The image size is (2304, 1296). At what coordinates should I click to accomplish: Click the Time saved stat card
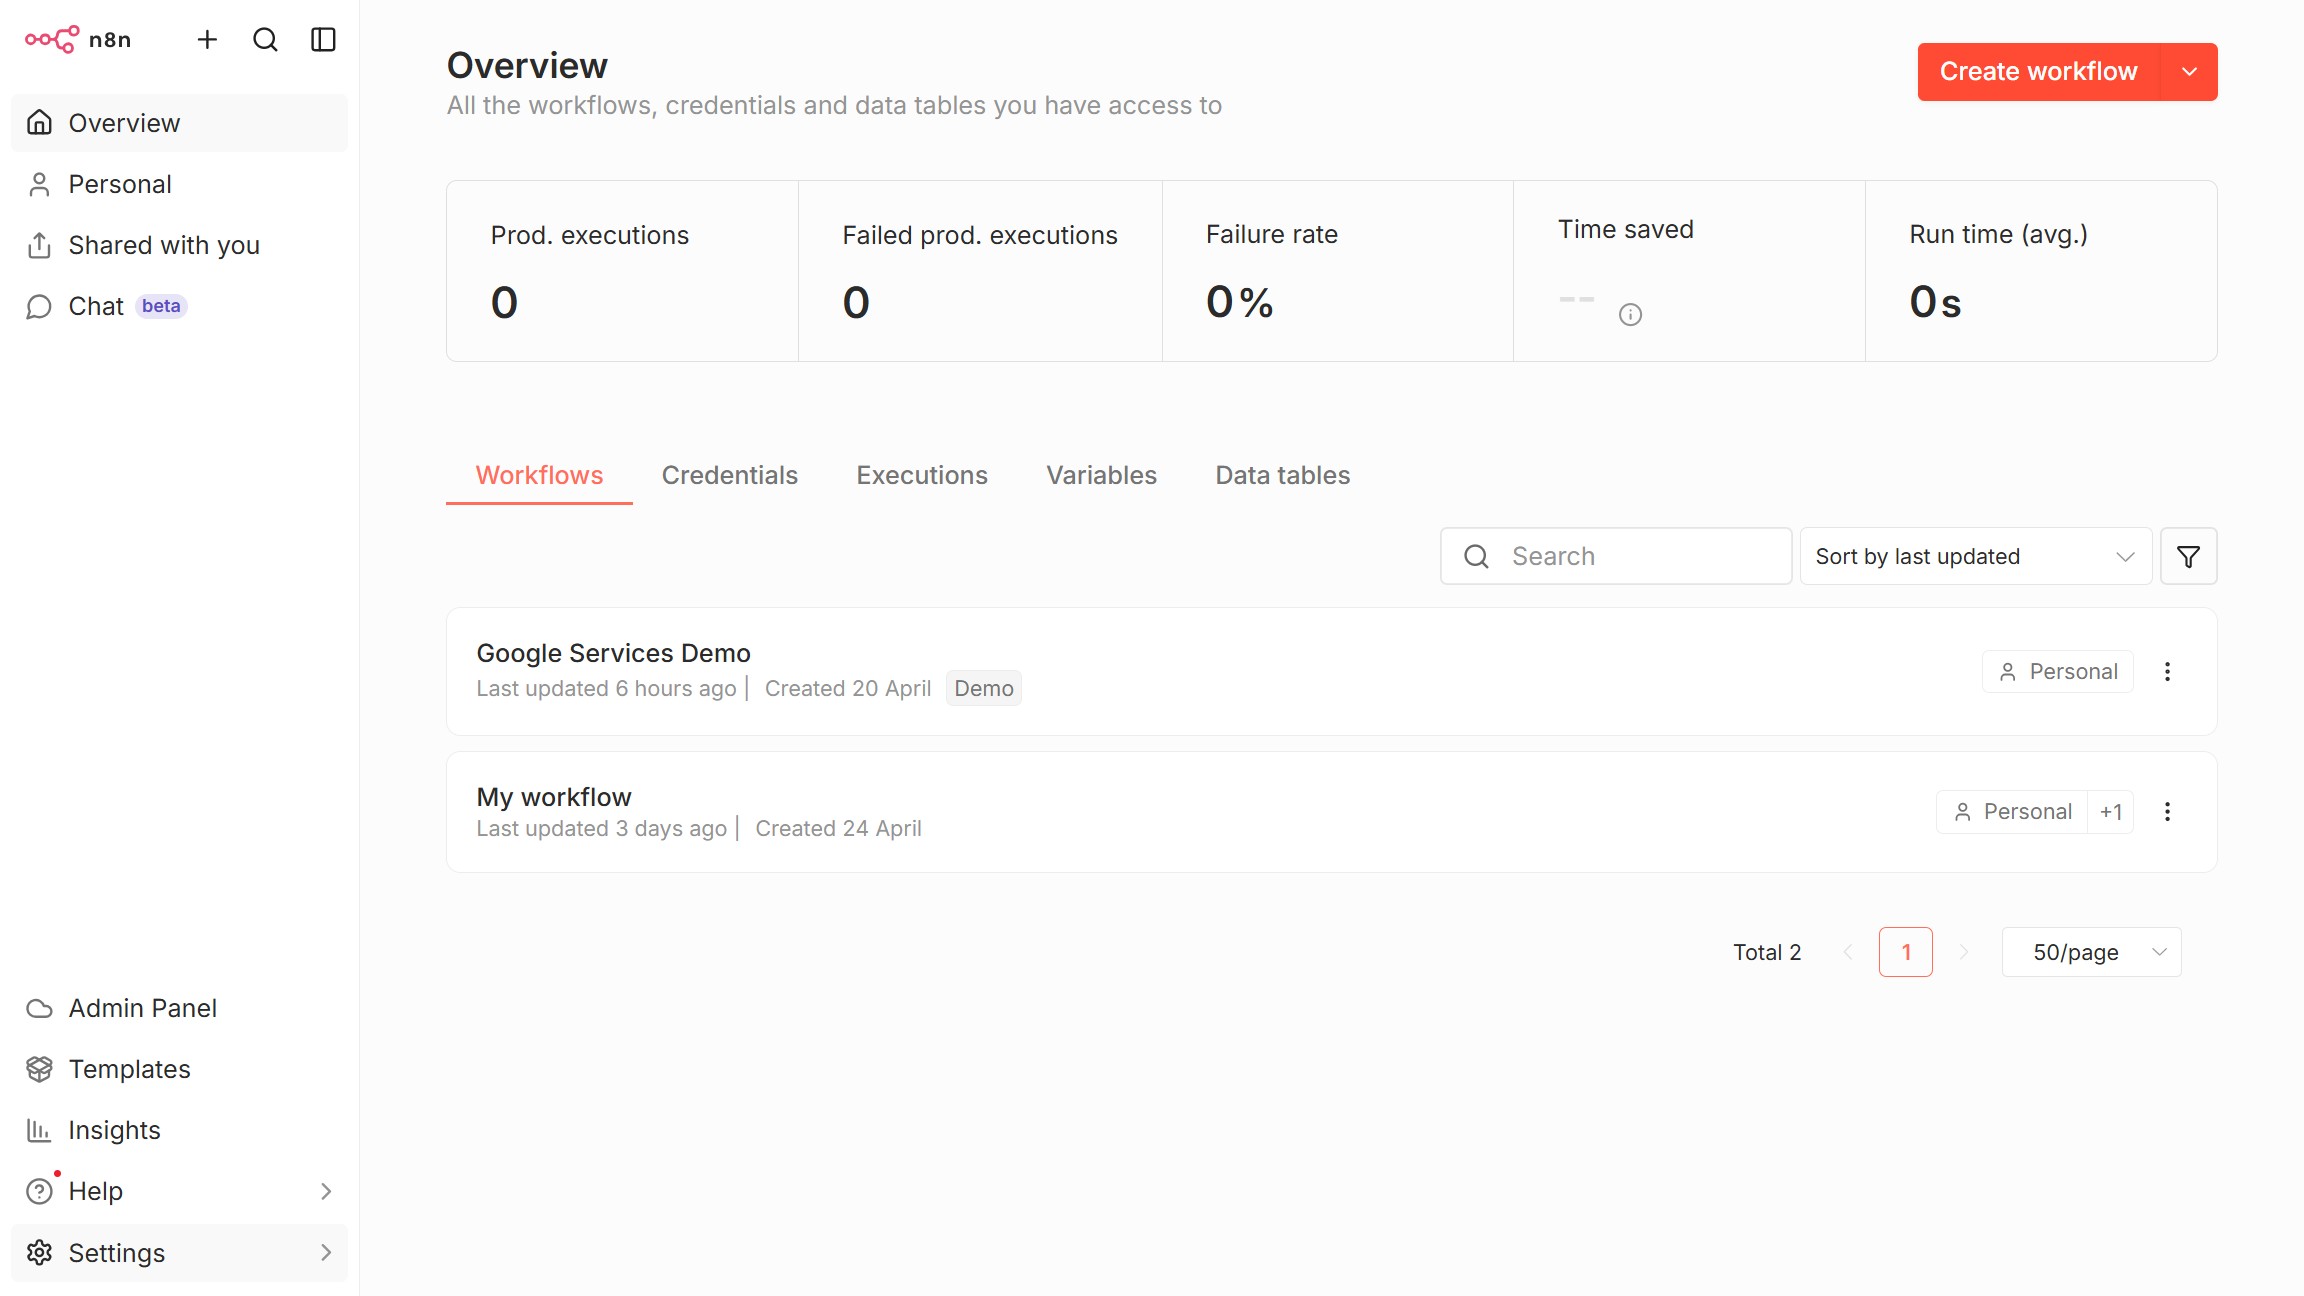coord(1689,271)
